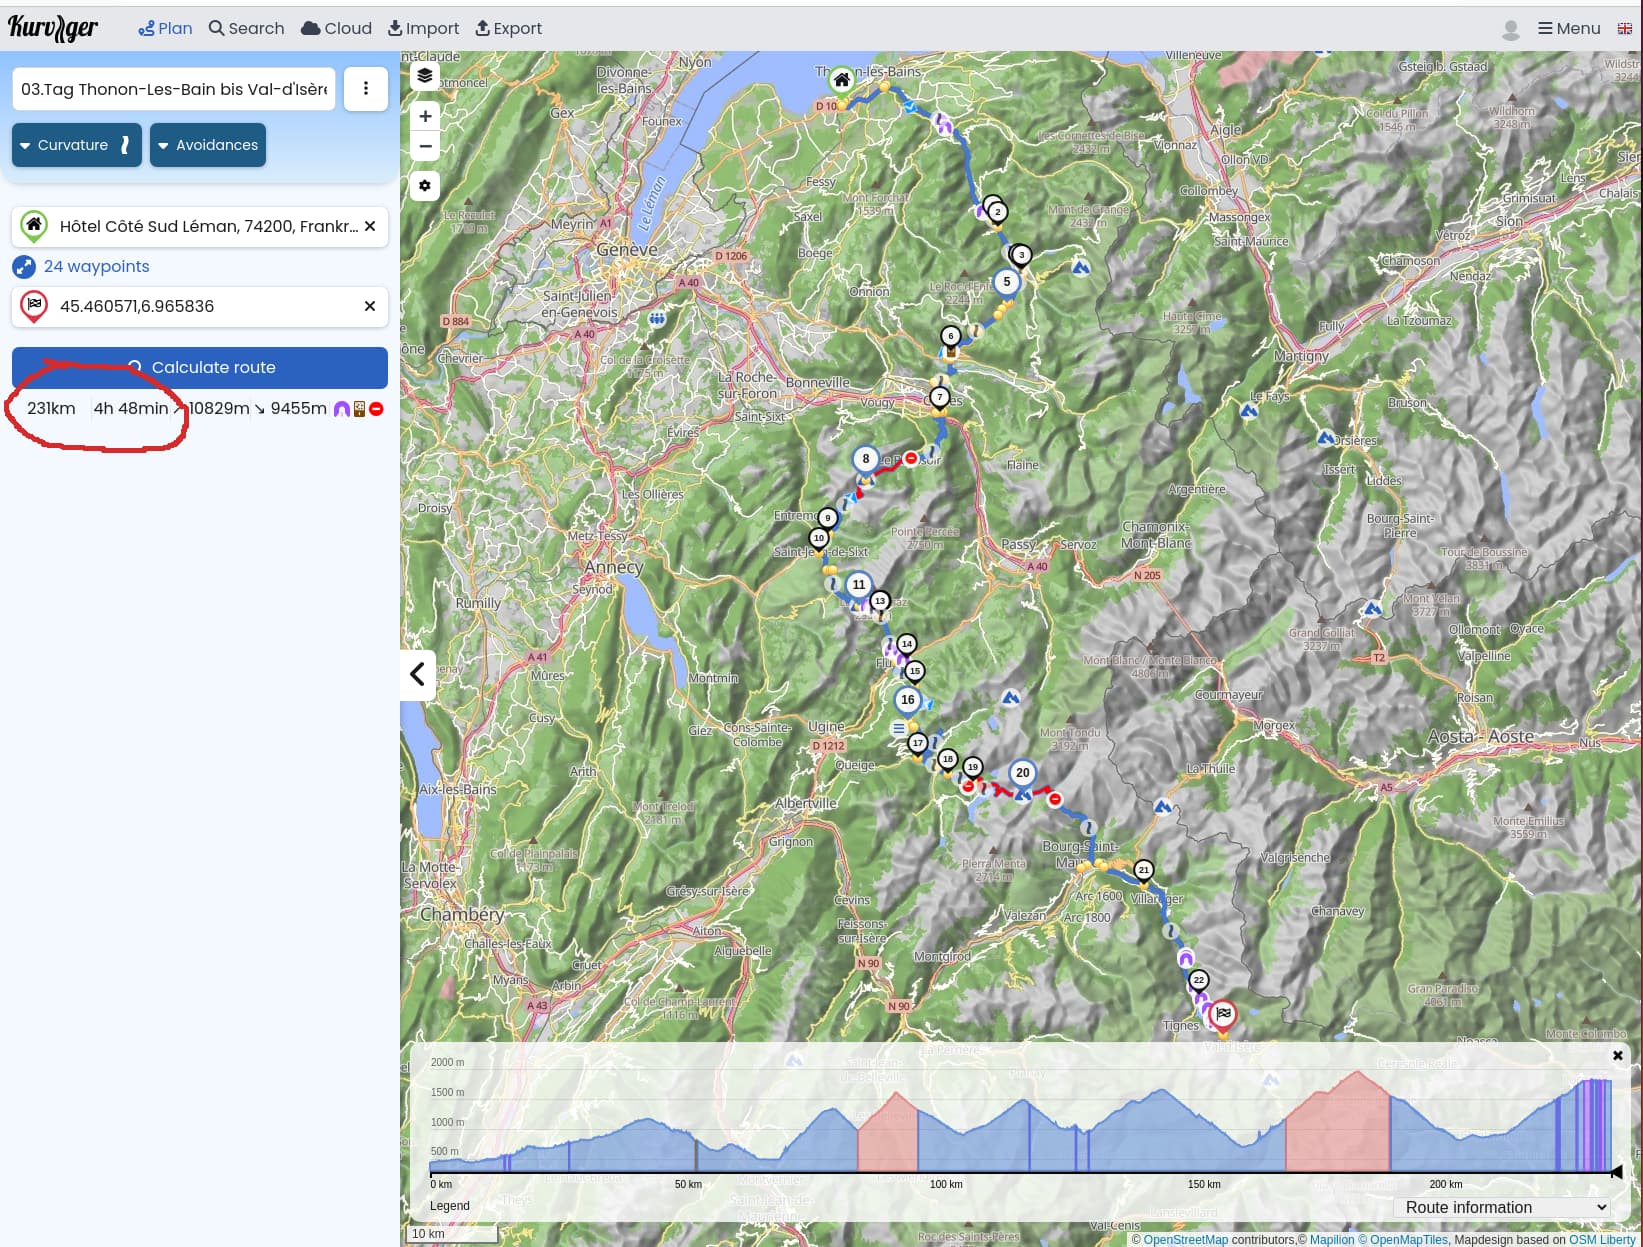Open route options three-dot menu

coord(366,89)
